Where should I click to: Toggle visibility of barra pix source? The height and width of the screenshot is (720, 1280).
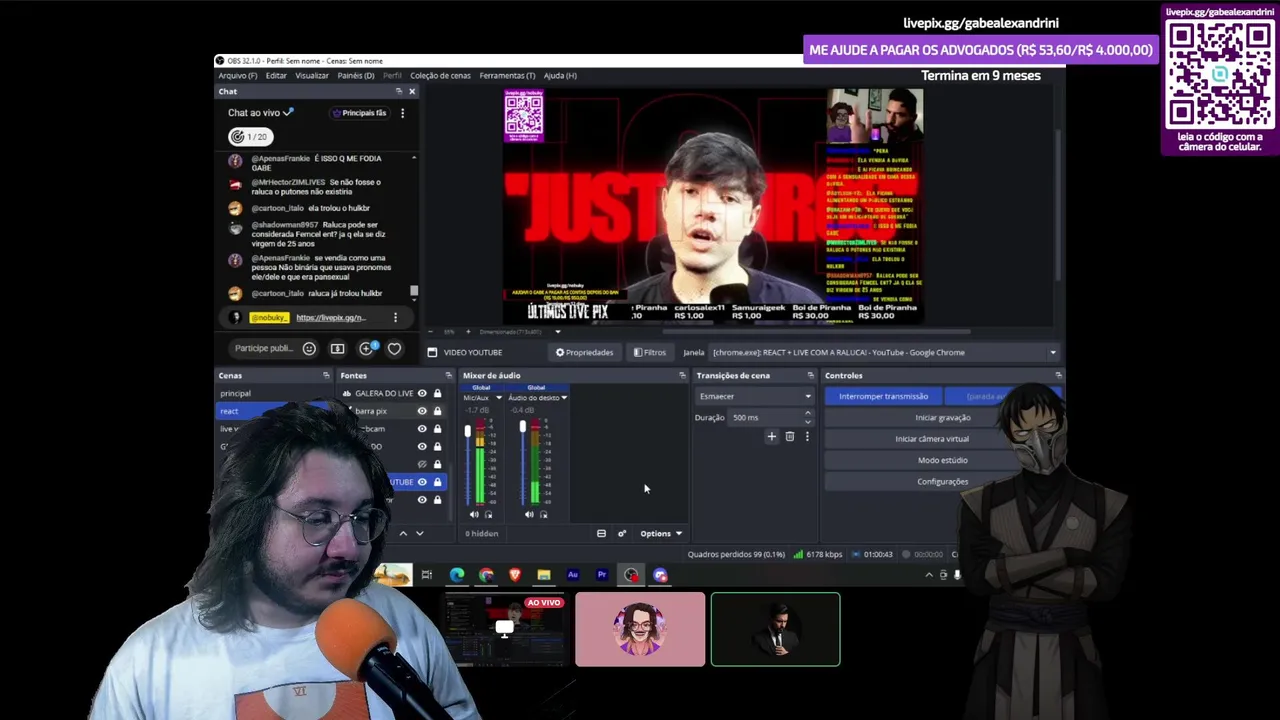pos(422,411)
